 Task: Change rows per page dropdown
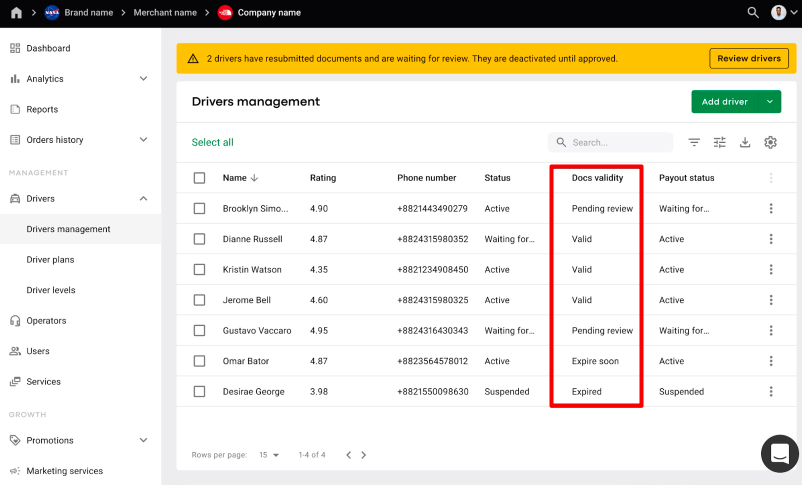270,455
